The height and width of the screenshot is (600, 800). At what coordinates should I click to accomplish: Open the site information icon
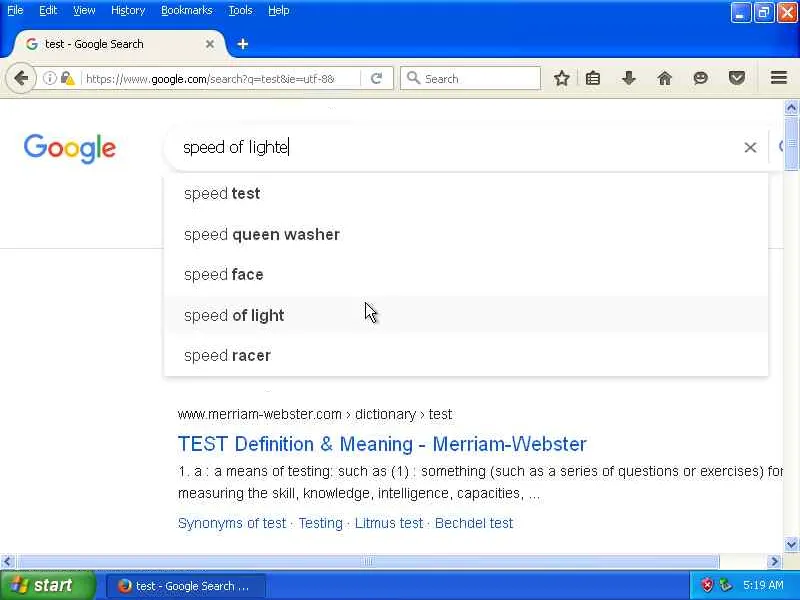pyautogui.click(x=49, y=78)
